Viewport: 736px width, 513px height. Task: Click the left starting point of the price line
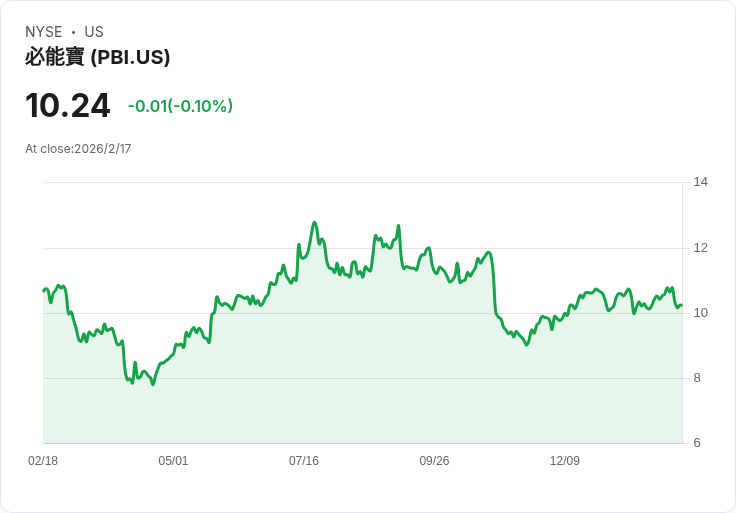click(x=44, y=290)
